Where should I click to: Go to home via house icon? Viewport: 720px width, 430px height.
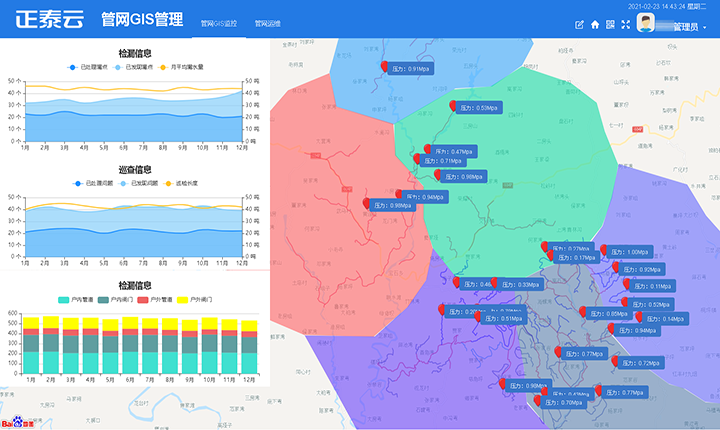[x=595, y=25]
